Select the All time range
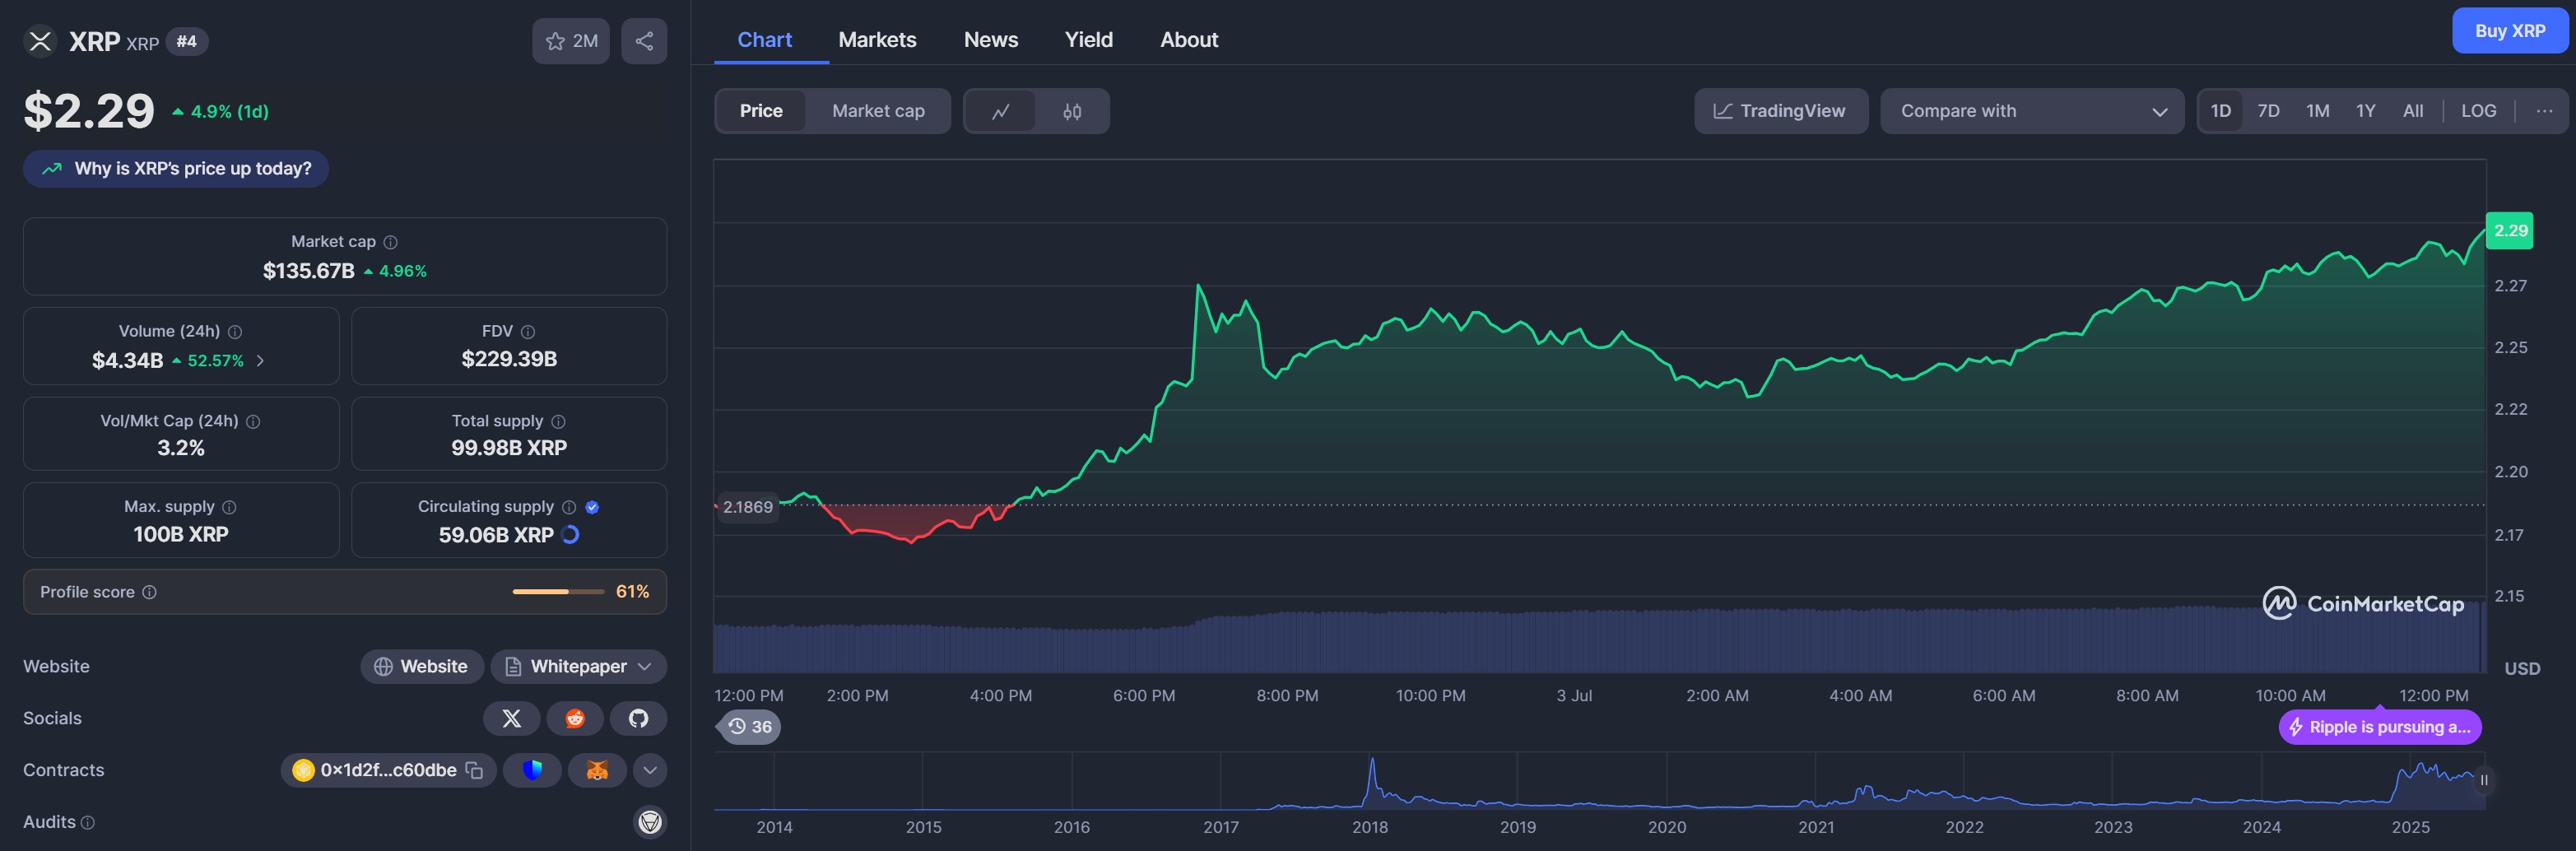2576x851 pixels. click(x=2413, y=111)
